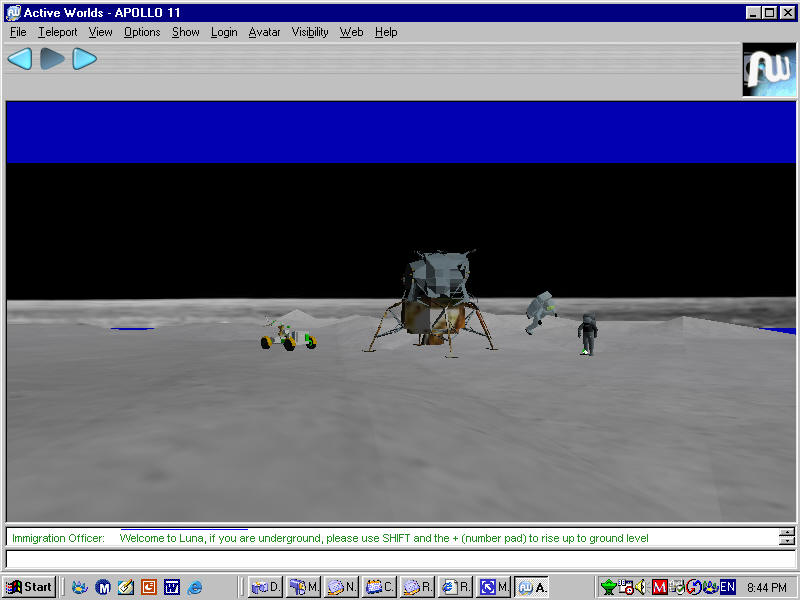The image size is (800, 600).
Task: Open the Show menu
Action: click(x=185, y=32)
